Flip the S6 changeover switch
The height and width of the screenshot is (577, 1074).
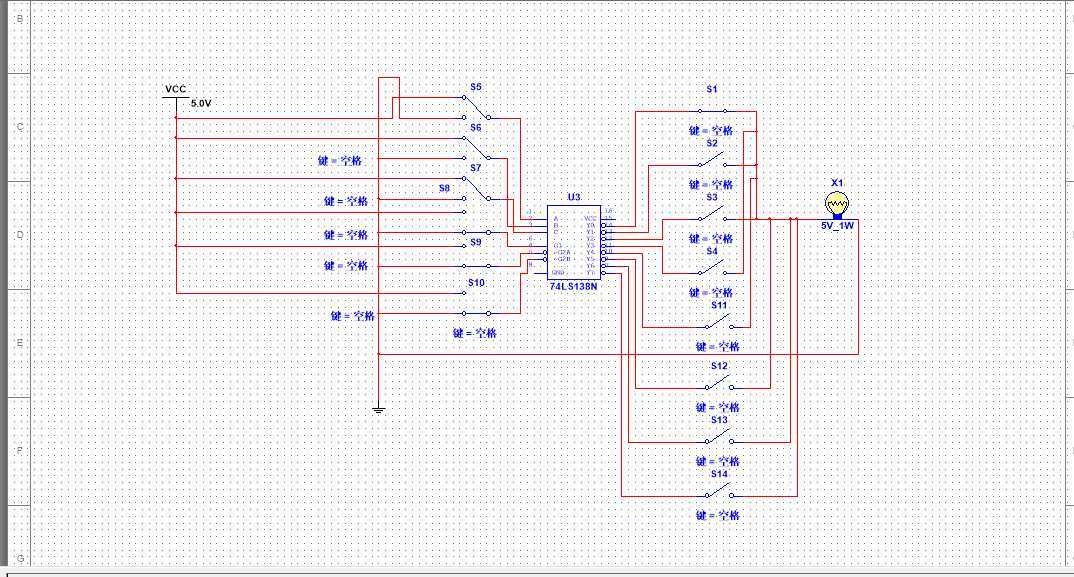476,148
